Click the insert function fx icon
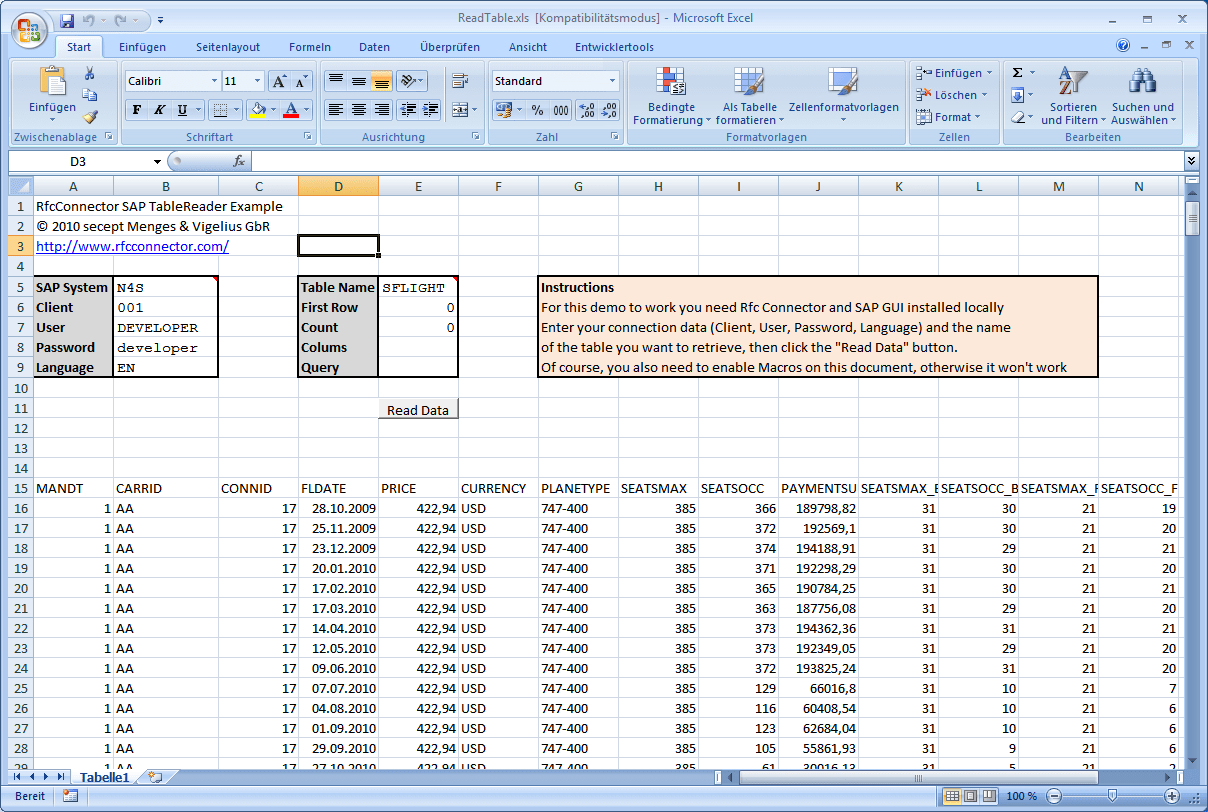1208x812 pixels. point(239,161)
